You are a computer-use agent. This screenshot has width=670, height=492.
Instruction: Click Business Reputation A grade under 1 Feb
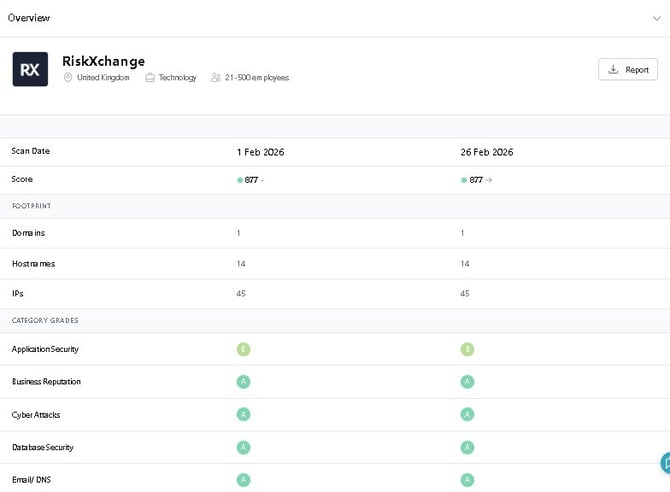click(243, 382)
